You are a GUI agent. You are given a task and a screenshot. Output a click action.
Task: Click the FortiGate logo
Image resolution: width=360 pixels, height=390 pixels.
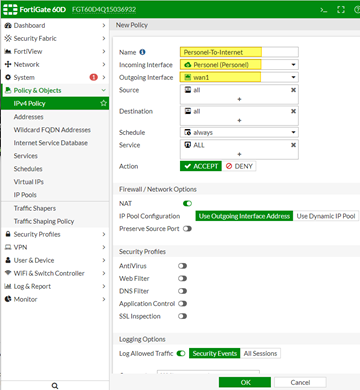(10, 9)
